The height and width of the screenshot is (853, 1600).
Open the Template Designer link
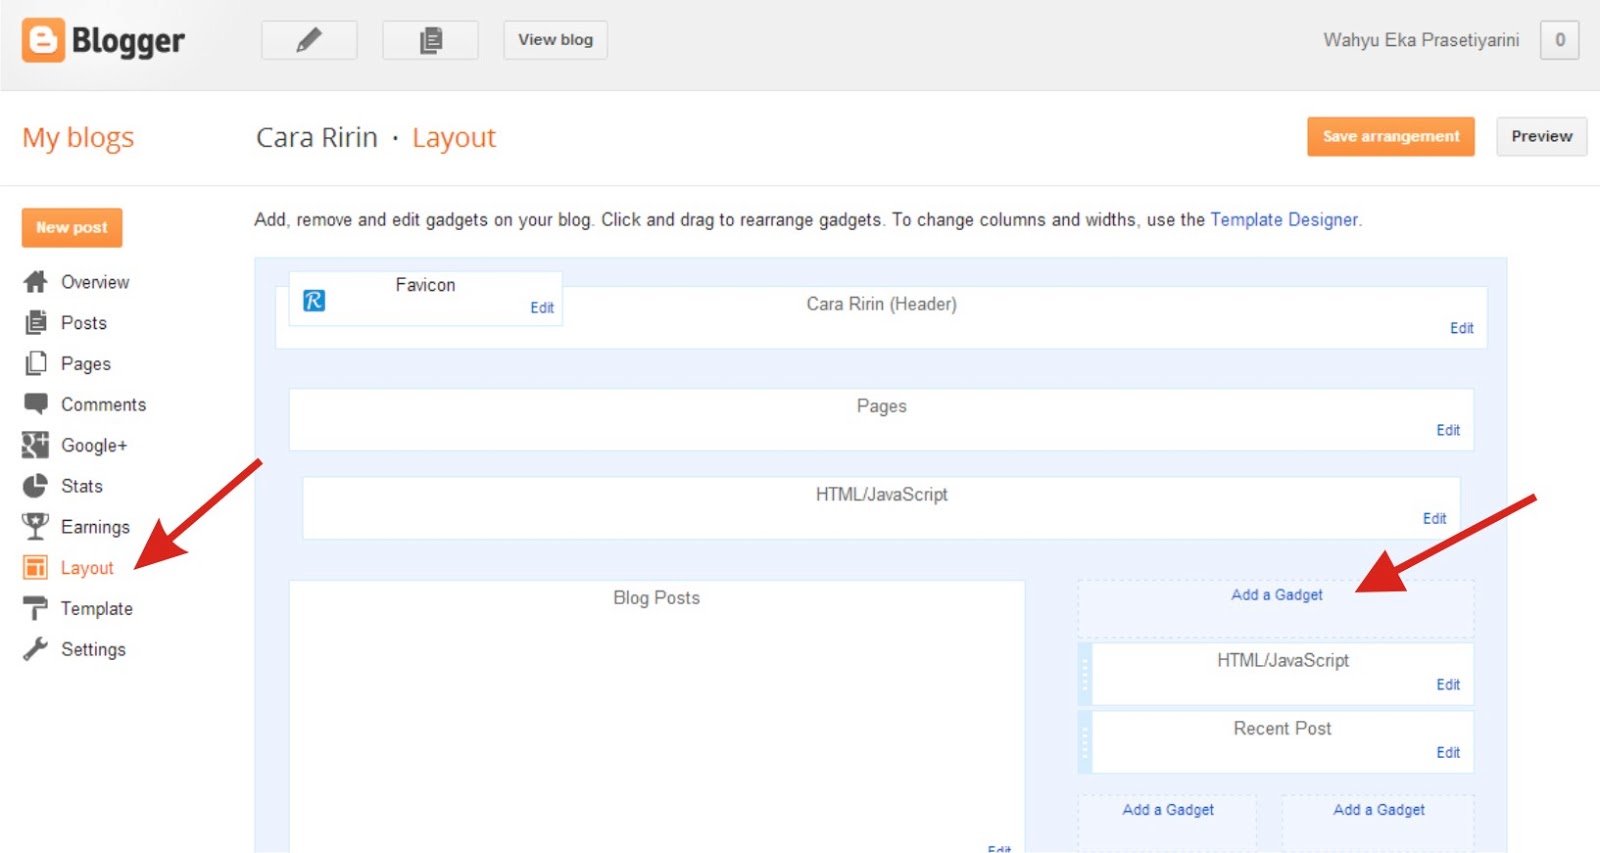click(1284, 220)
